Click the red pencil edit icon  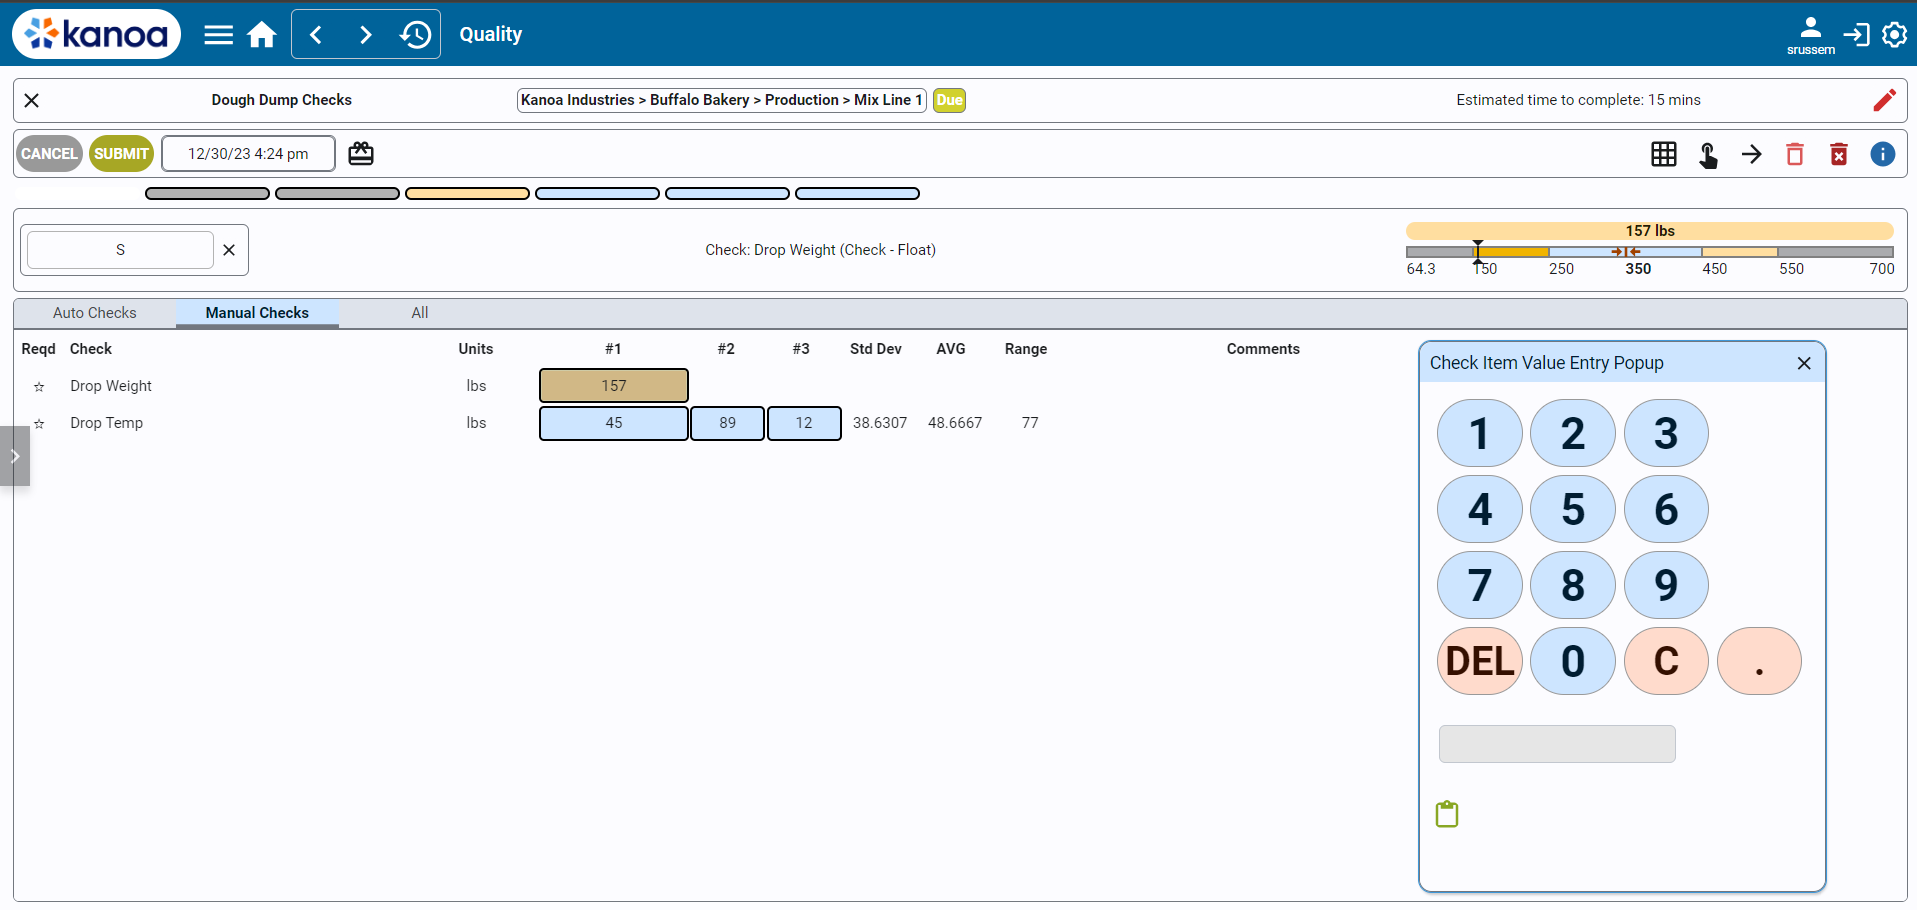pyautogui.click(x=1884, y=100)
